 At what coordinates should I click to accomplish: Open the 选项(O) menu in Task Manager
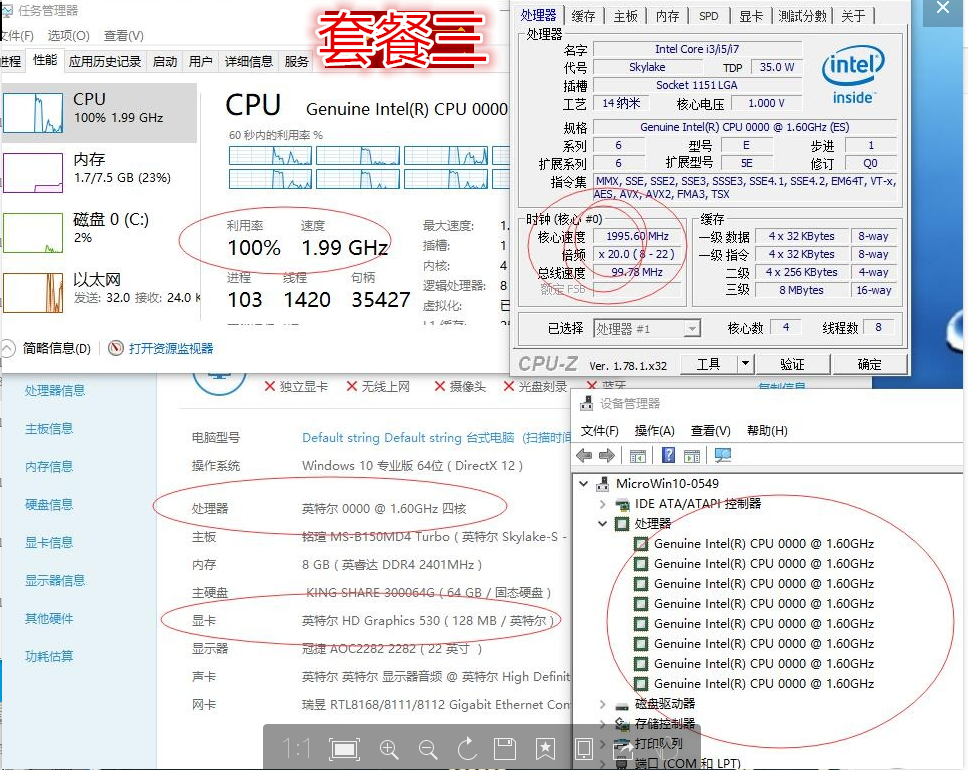coord(69,35)
